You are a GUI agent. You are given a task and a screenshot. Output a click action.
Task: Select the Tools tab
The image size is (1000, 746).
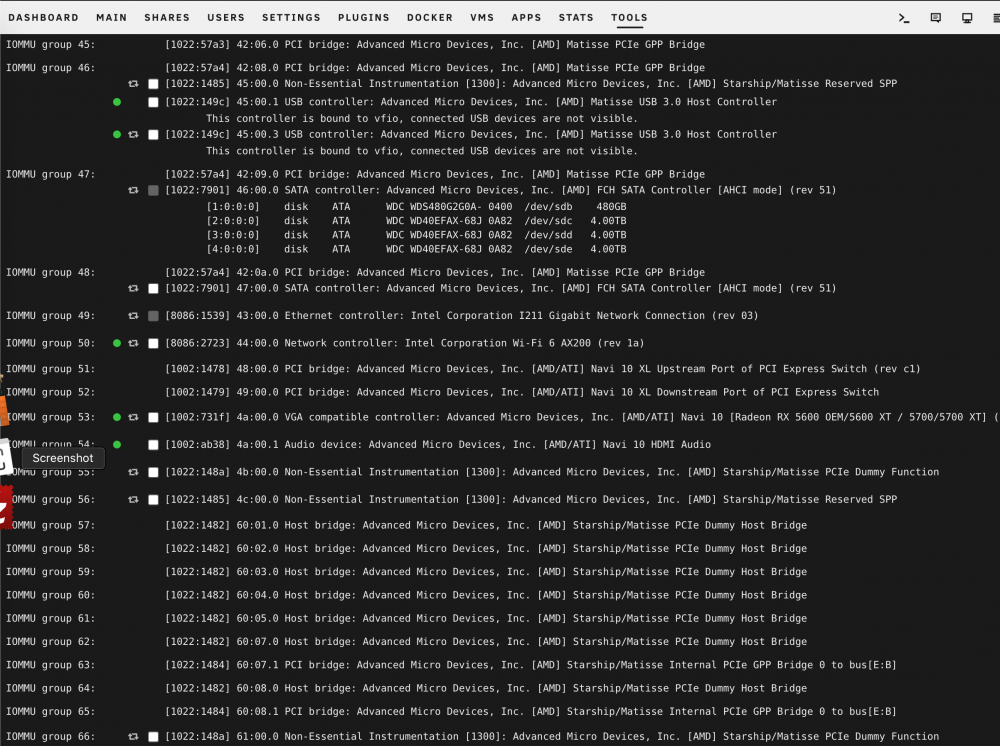(629, 18)
